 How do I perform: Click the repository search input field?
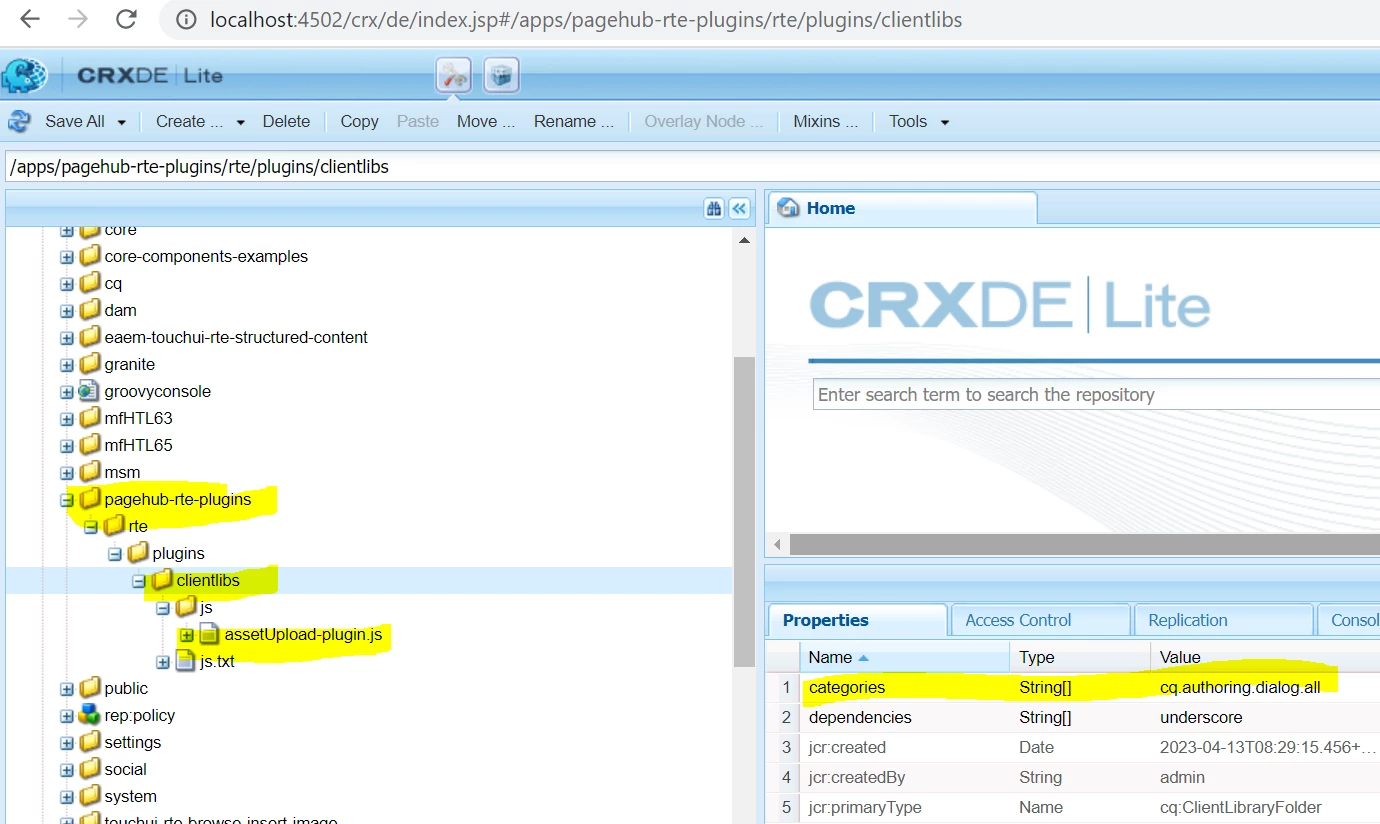[x=1096, y=394]
